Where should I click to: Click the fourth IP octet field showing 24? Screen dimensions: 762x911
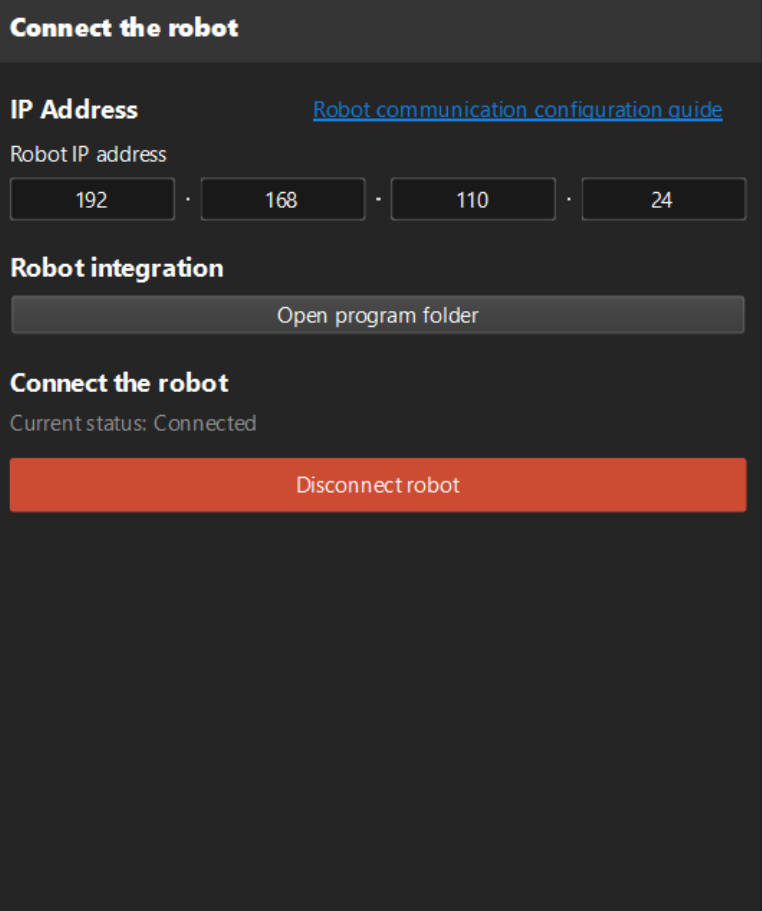tap(663, 199)
